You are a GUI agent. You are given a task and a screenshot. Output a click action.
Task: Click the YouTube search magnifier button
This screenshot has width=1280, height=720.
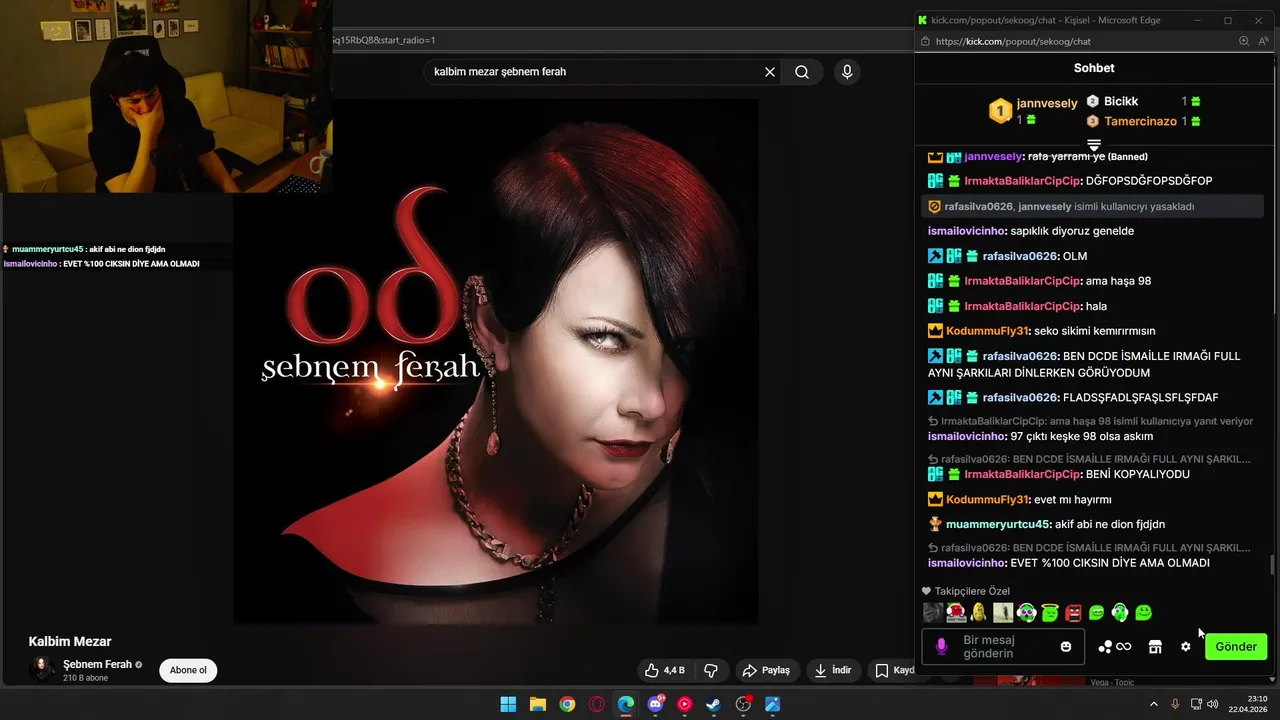pyautogui.click(x=802, y=72)
